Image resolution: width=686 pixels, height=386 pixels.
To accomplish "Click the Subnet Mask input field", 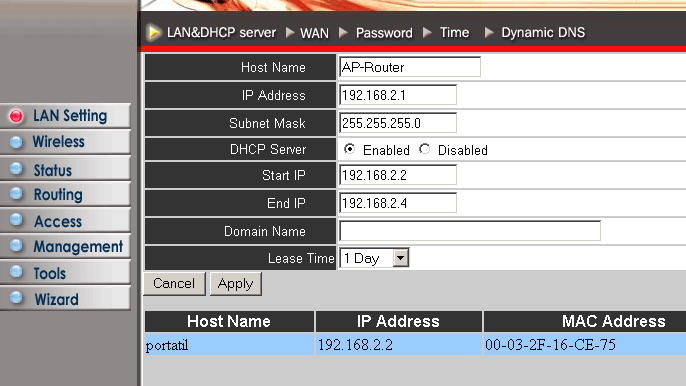I will click(398, 123).
